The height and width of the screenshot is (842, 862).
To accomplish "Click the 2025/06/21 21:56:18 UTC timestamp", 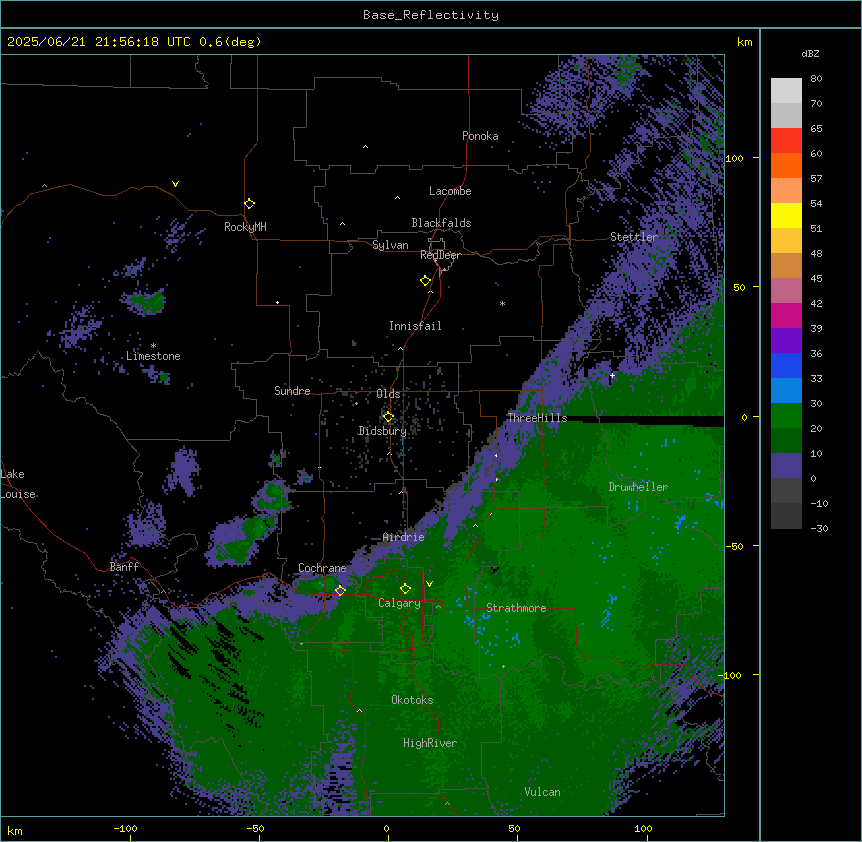I will pos(99,42).
